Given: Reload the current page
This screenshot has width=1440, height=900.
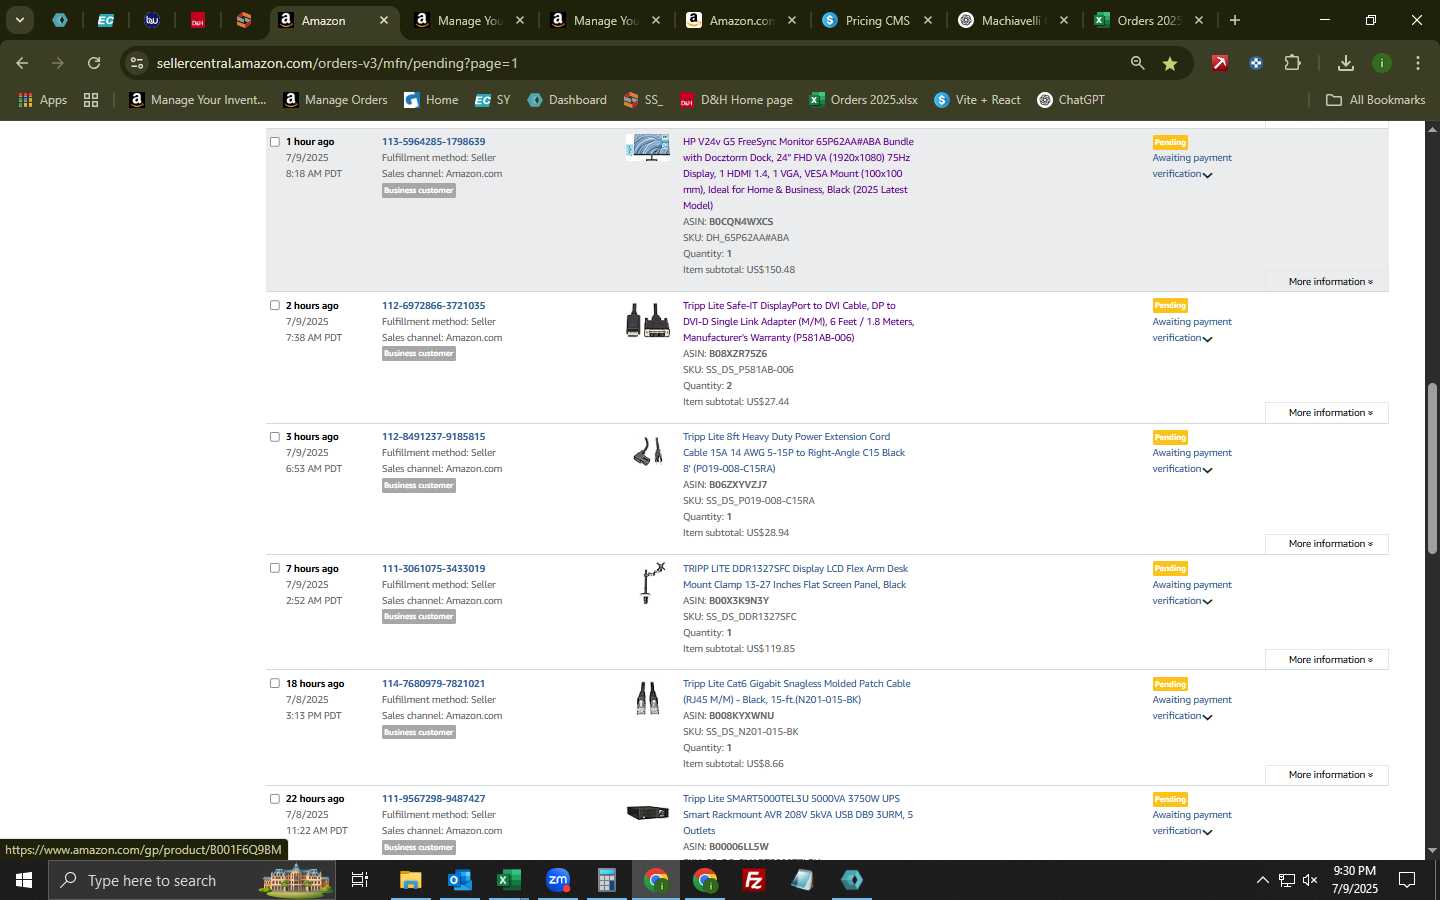Looking at the screenshot, I should pyautogui.click(x=94, y=63).
